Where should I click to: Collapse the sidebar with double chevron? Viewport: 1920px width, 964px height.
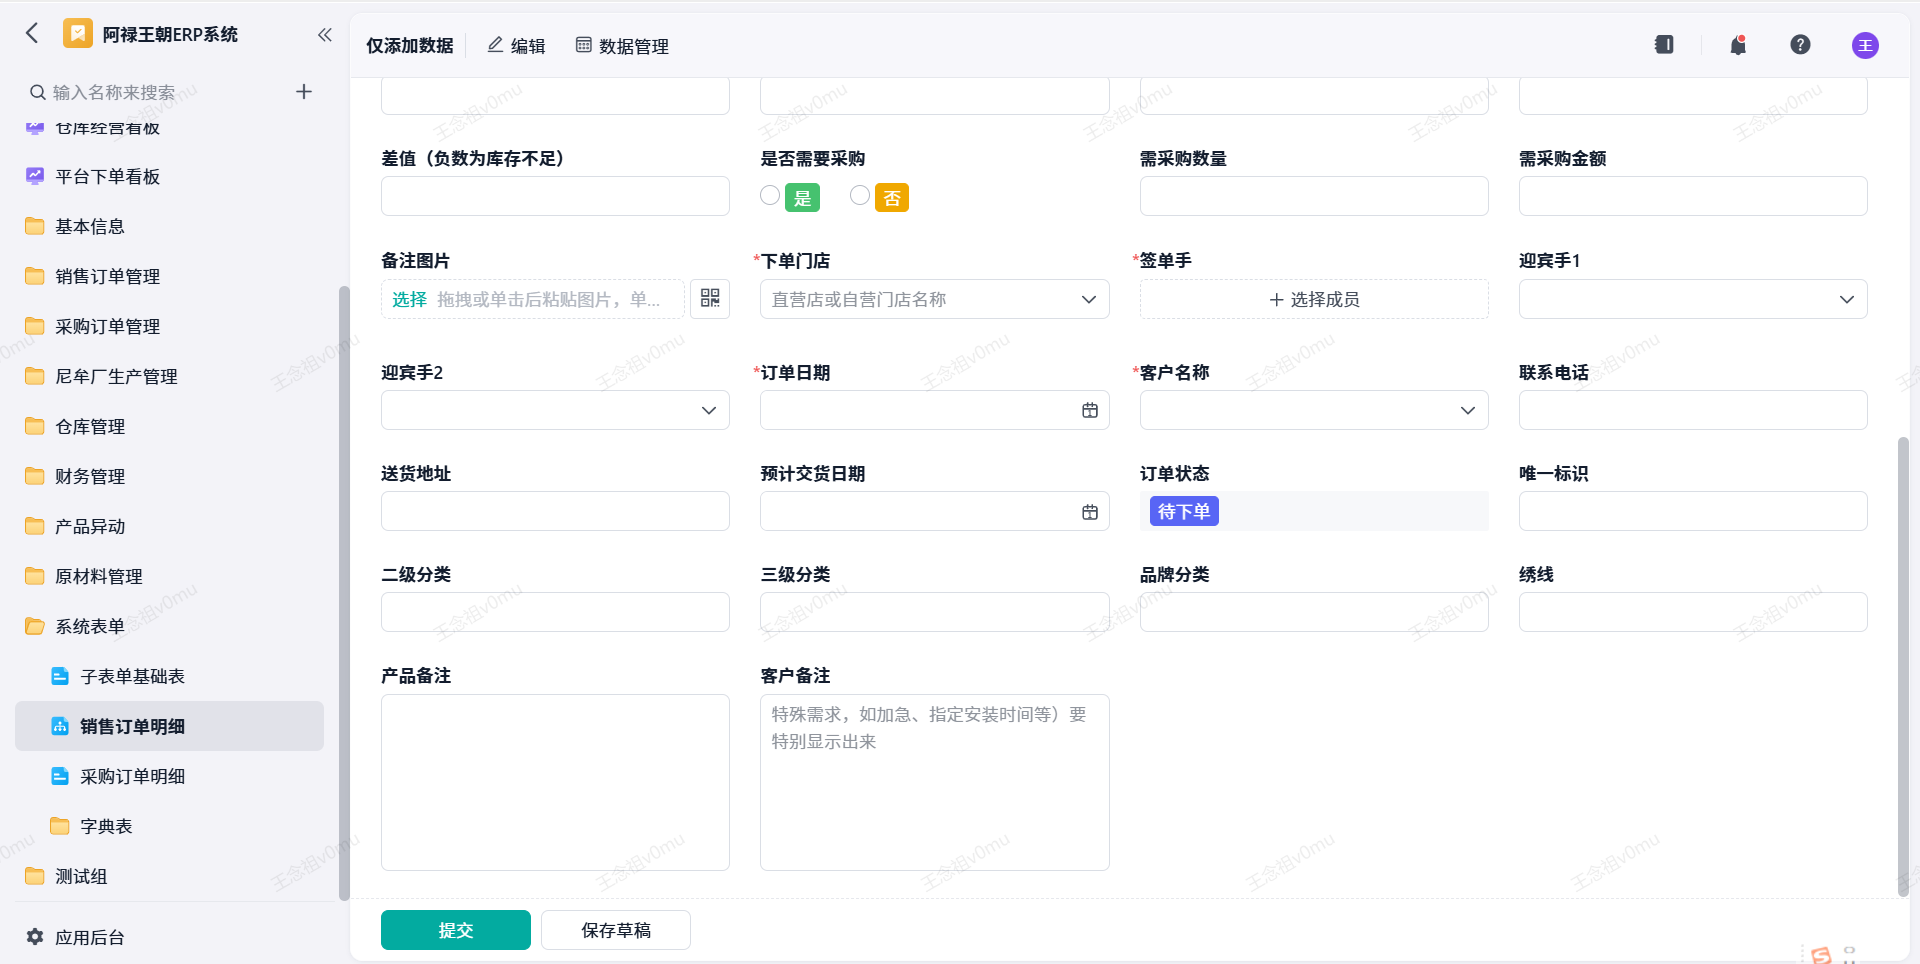[x=325, y=35]
